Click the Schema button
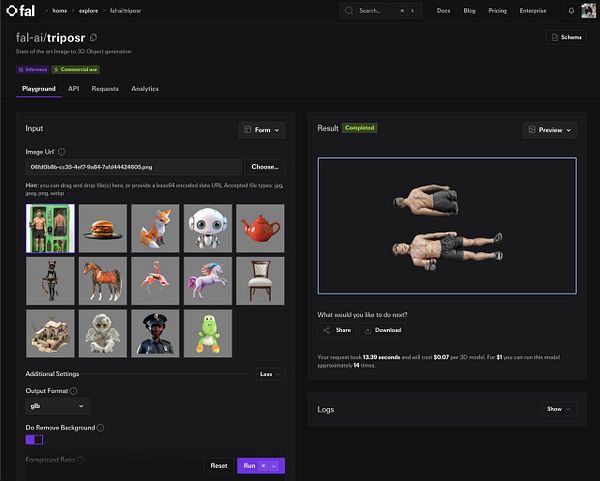This screenshot has width=600, height=481. click(x=566, y=37)
